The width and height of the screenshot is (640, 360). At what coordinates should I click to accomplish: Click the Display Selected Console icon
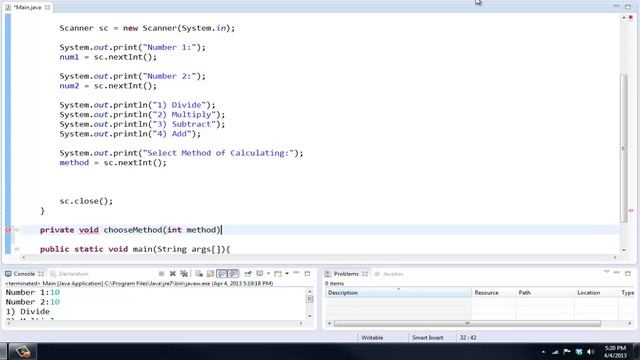[260, 273]
